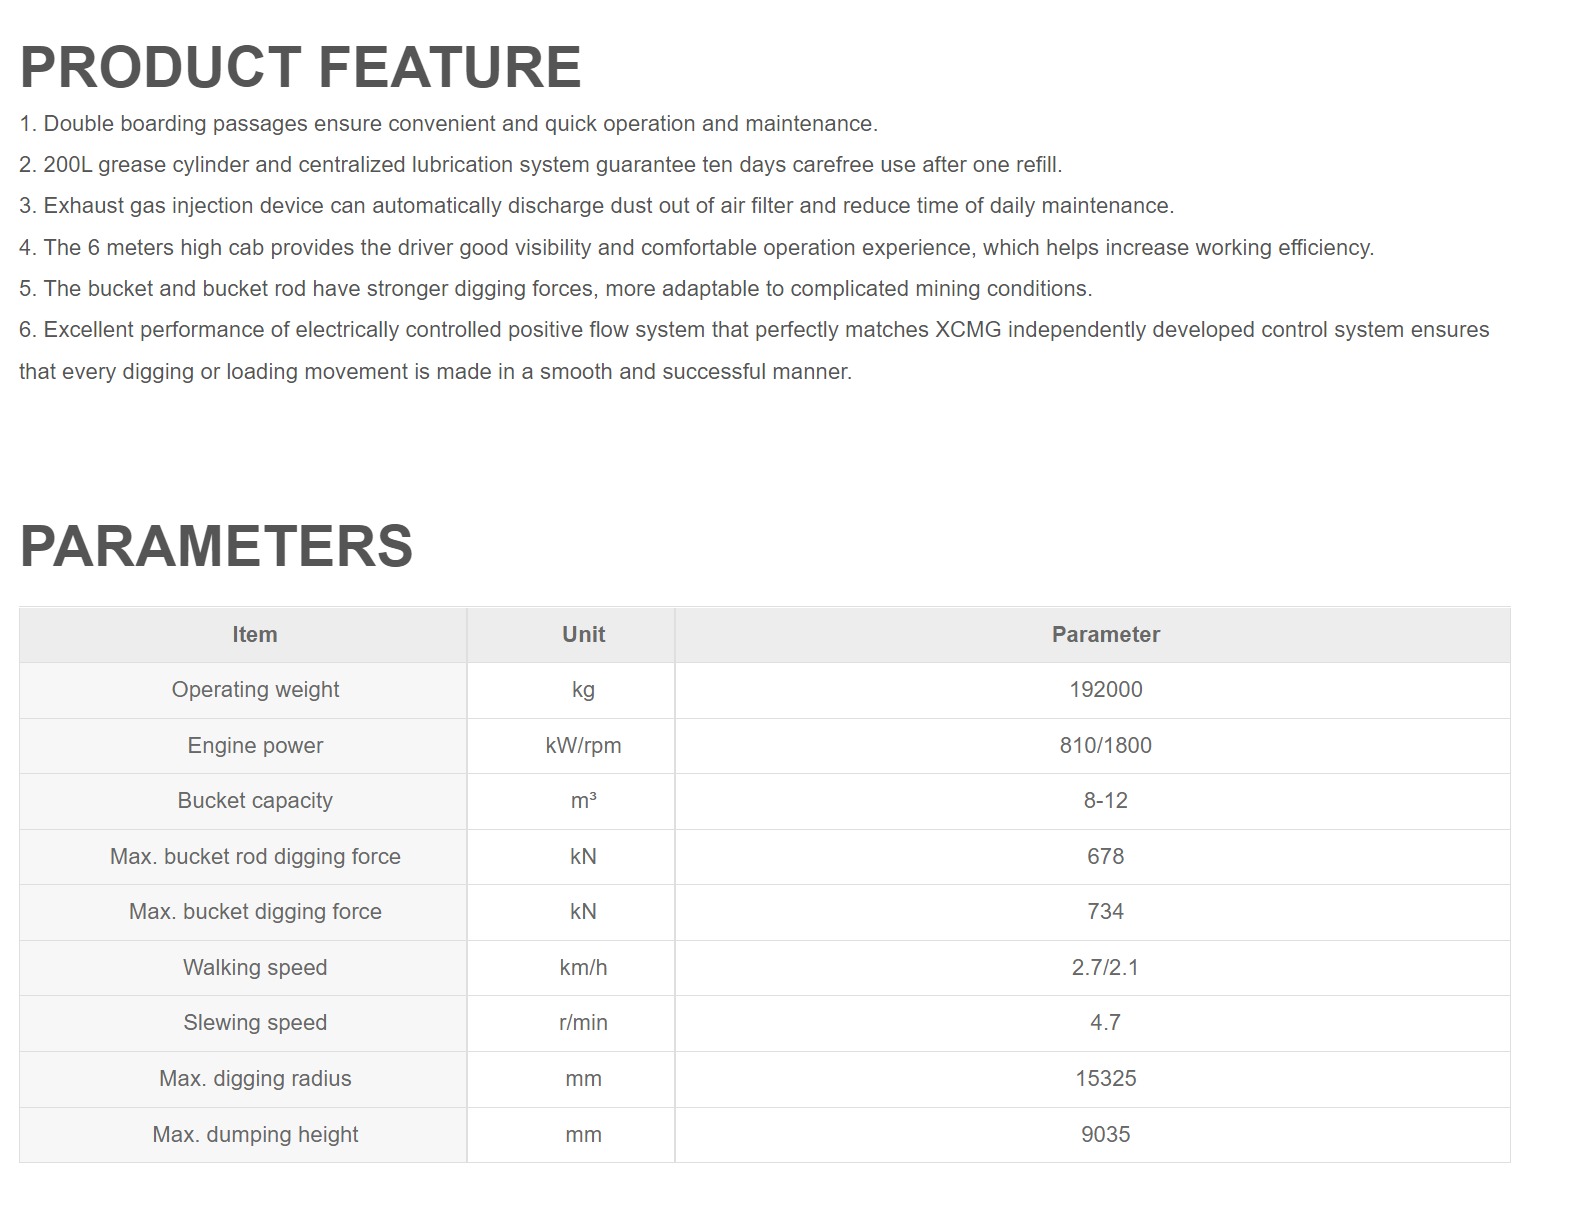Click the km/h unit cell
Viewport: 1586px width, 1229px height.
pyautogui.click(x=583, y=968)
